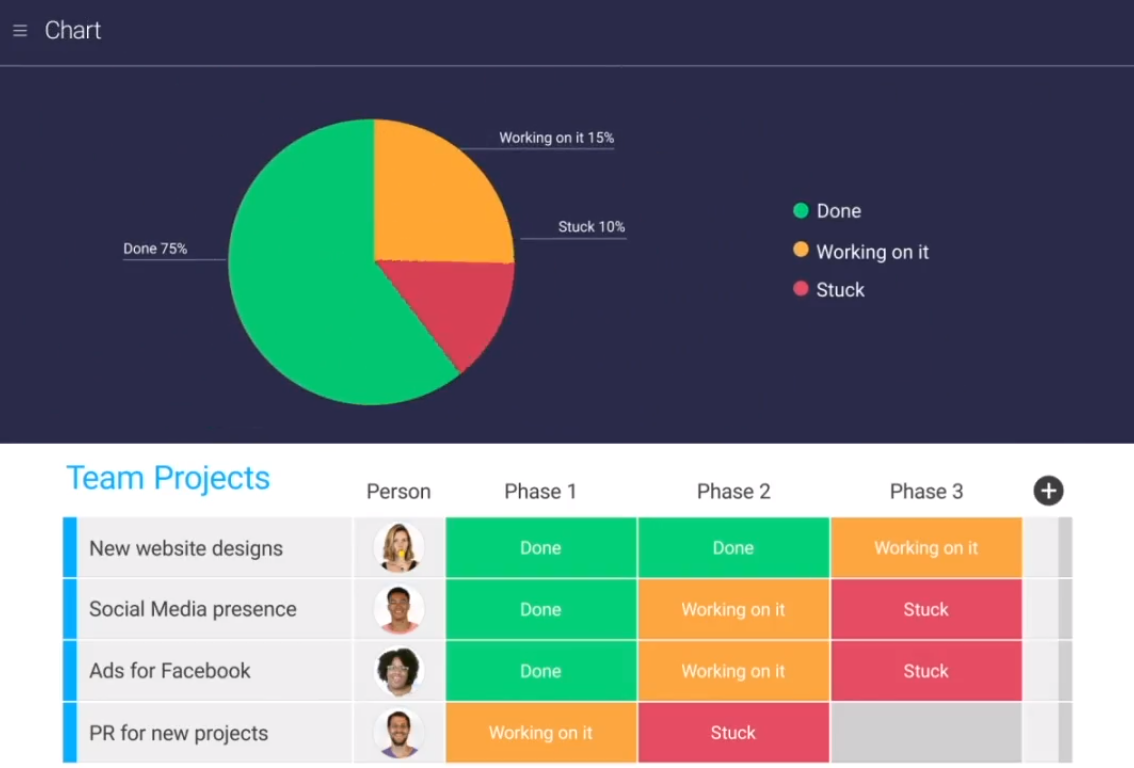Viewport: 1134px width, 768px height.
Task: Open the hamburger menu beside Chart
Action: [20, 31]
